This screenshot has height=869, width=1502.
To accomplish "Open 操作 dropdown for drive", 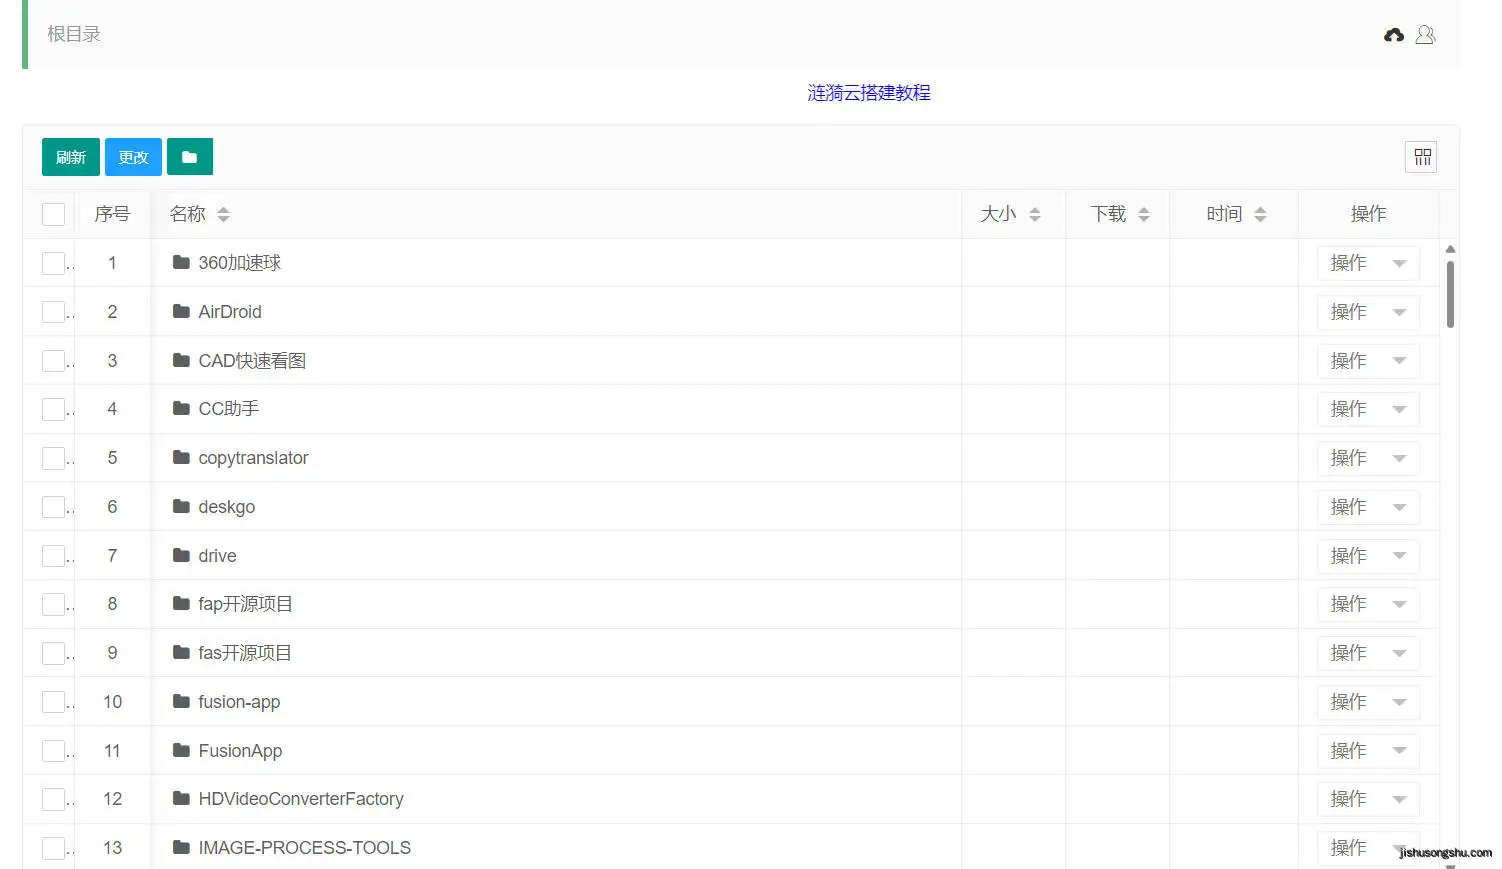I will [1368, 556].
